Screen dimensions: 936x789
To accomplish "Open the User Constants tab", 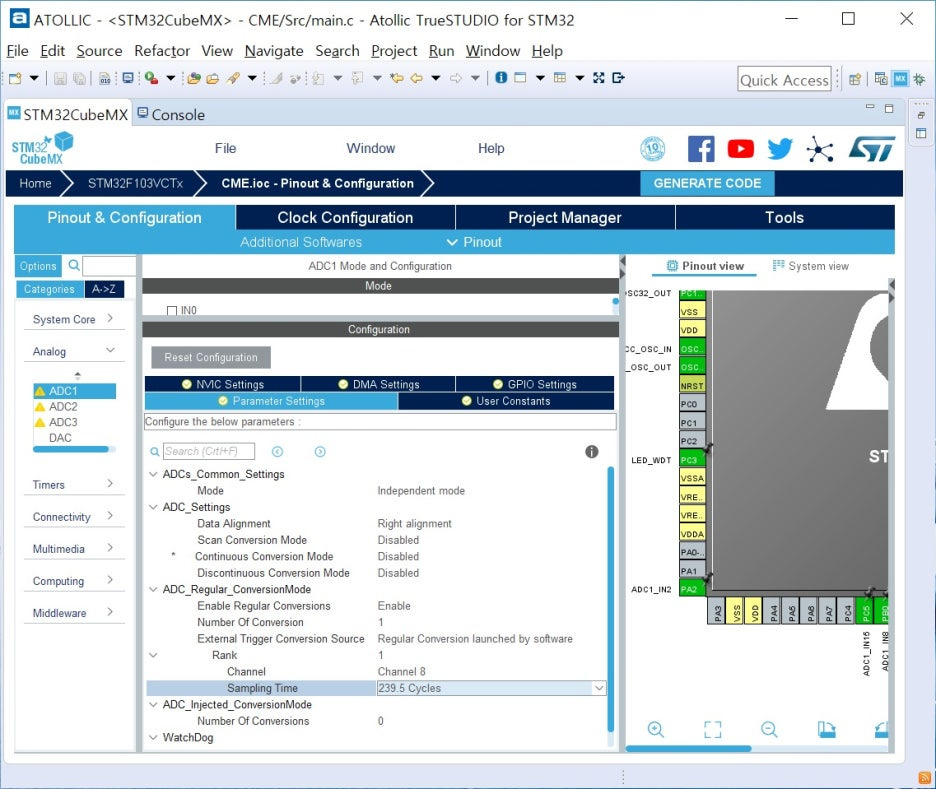I will pos(506,401).
